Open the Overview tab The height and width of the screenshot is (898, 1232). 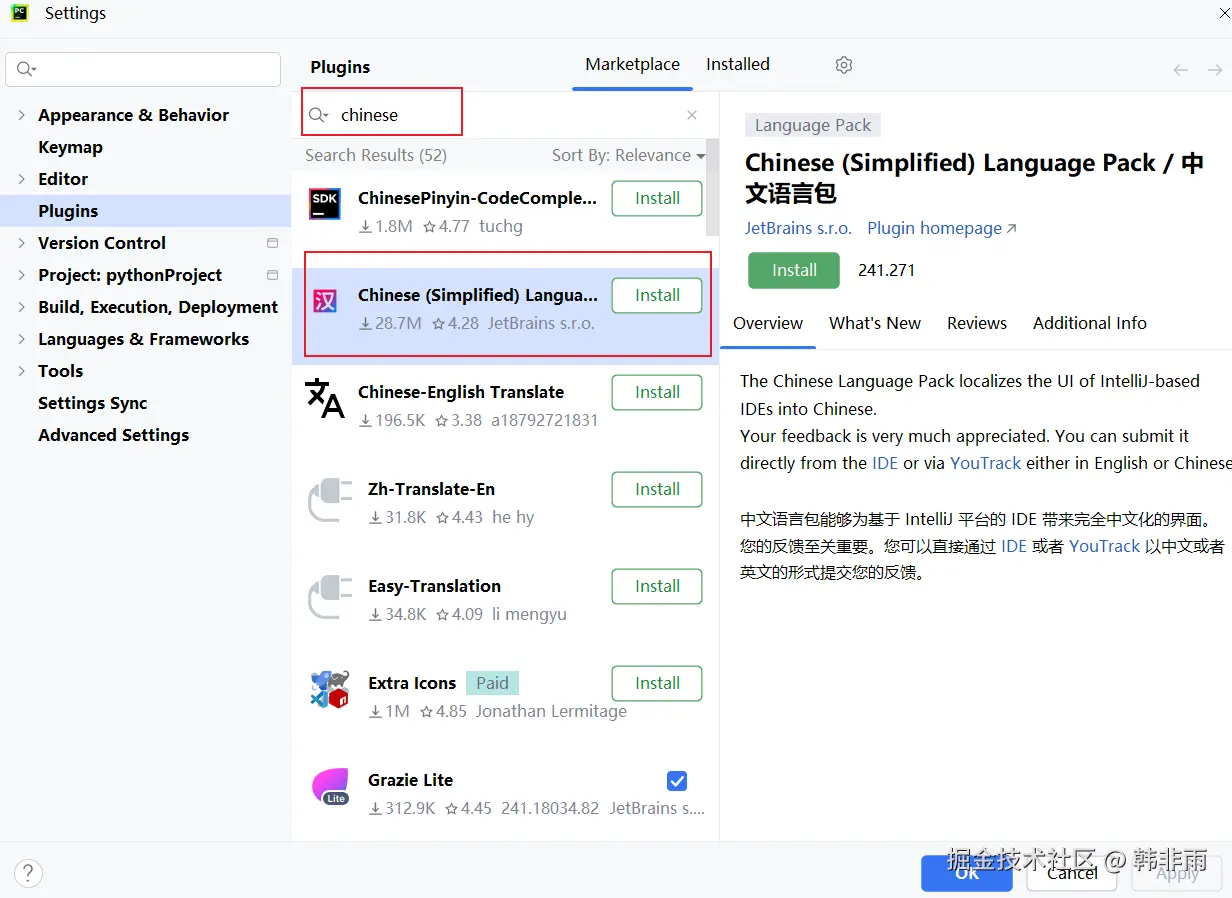768,323
